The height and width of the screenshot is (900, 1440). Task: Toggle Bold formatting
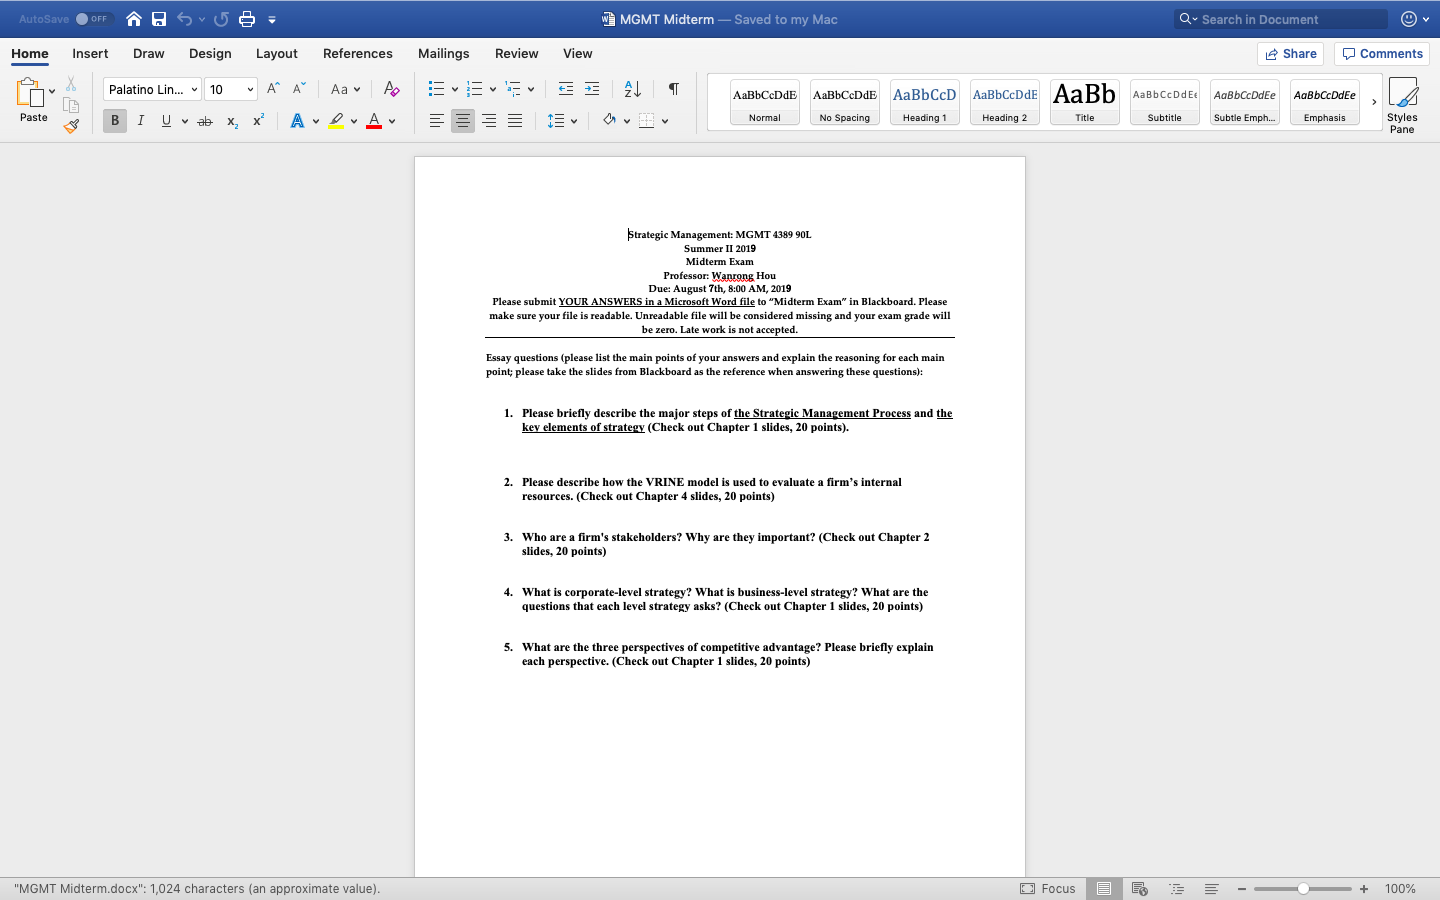(x=115, y=121)
